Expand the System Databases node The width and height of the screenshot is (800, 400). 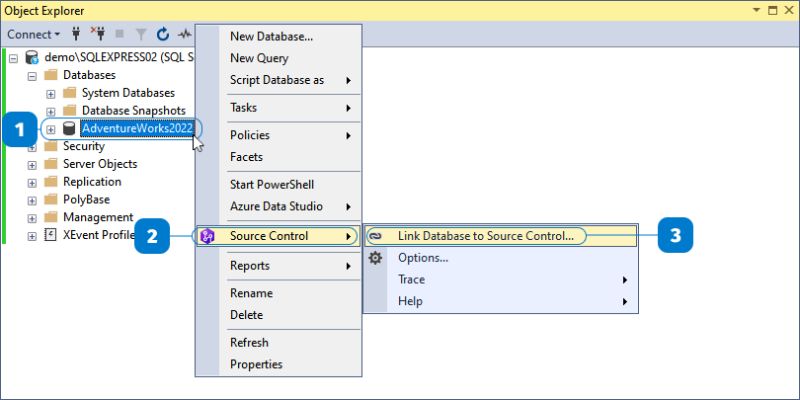(51, 94)
